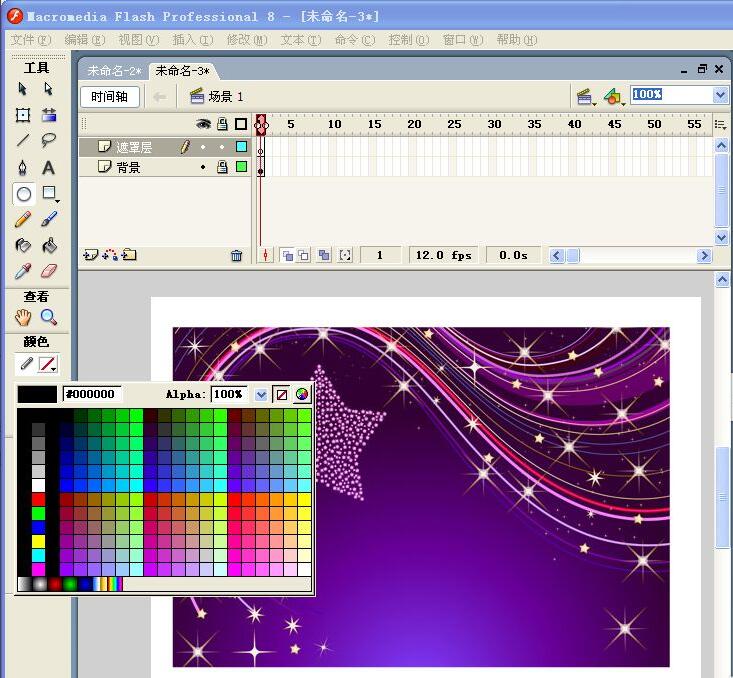Open the Edit Scene dropdown
Screen dimensions: 733x678
click(585, 97)
